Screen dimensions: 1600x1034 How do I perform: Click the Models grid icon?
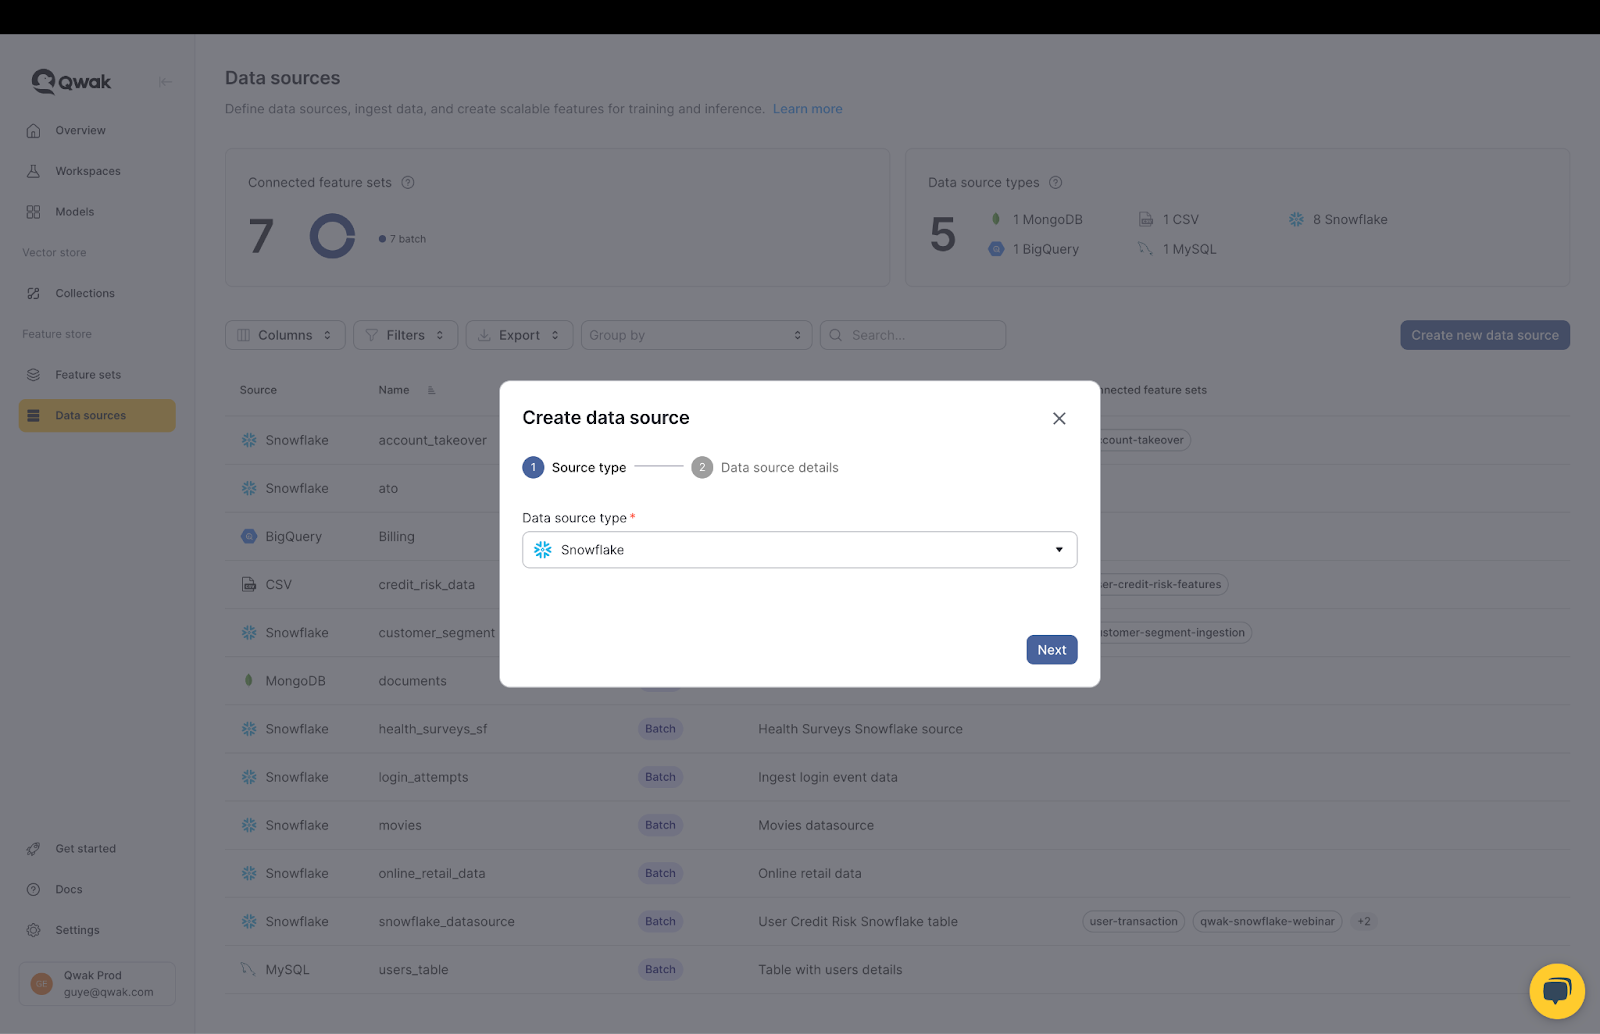[x=33, y=212]
